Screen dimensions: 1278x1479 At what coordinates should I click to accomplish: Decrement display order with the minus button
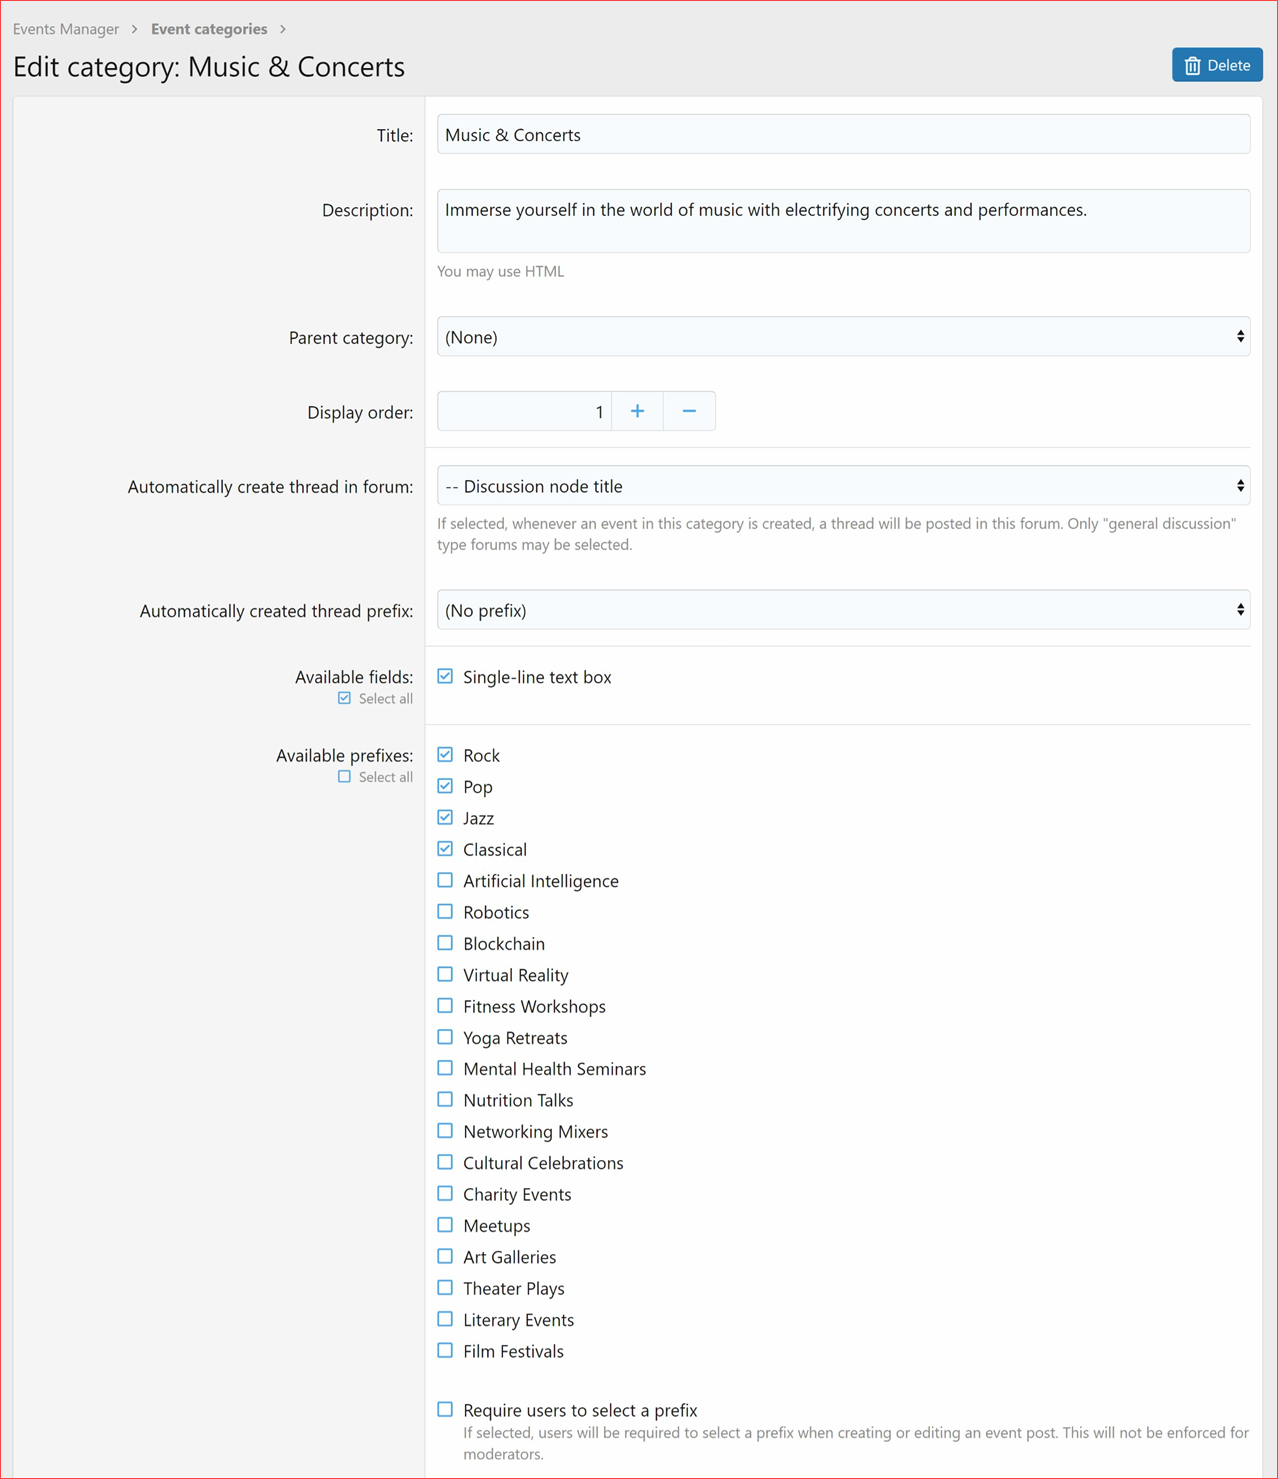689,410
